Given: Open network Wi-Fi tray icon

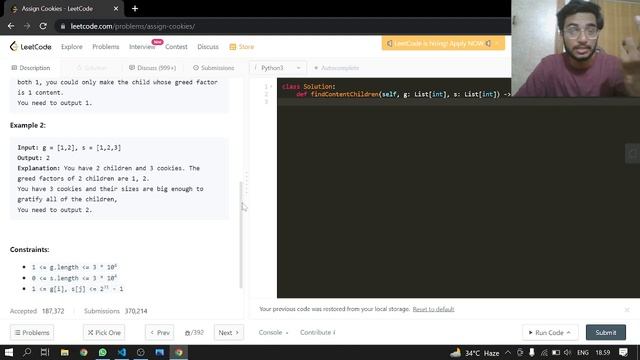Looking at the screenshot, I should pyautogui.click(x=544, y=352).
